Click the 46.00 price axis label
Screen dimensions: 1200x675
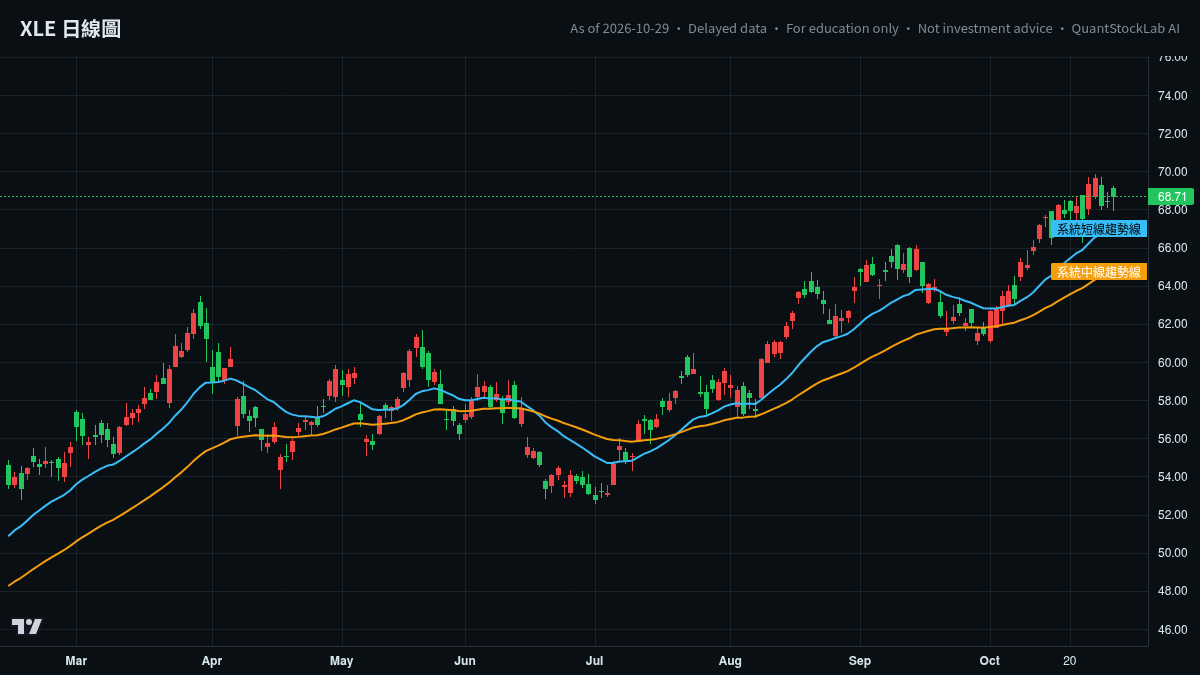point(1172,629)
